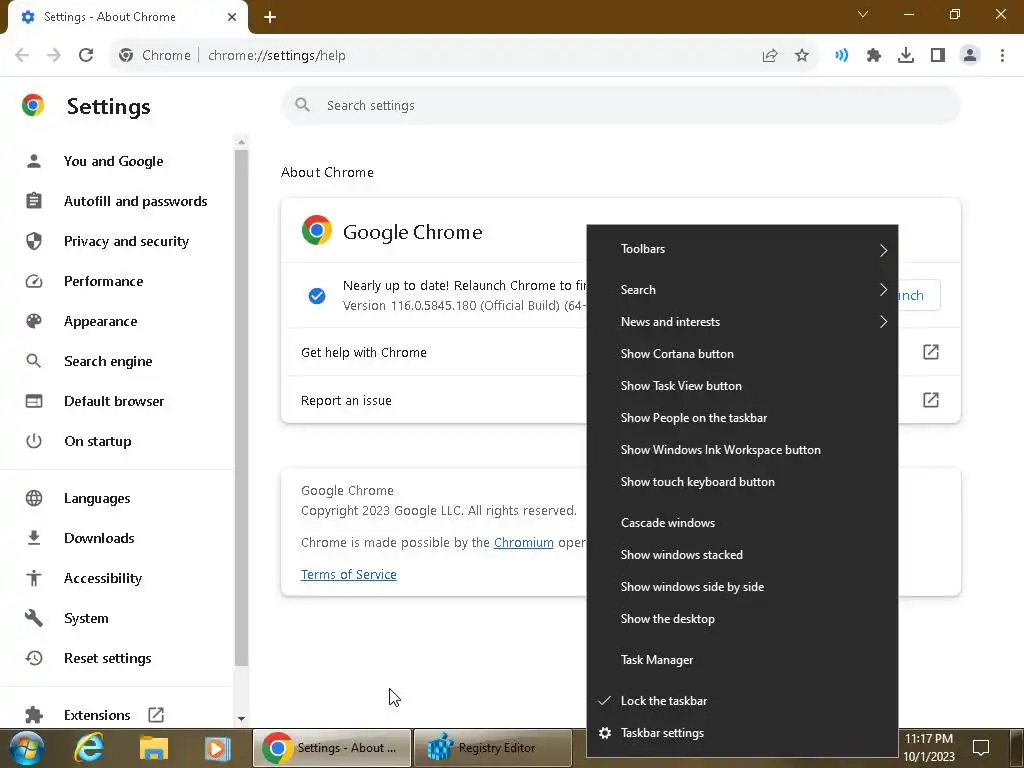1024x768 pixels.
Task: Click external link icon for Report an issue
Action: (931, 400)
